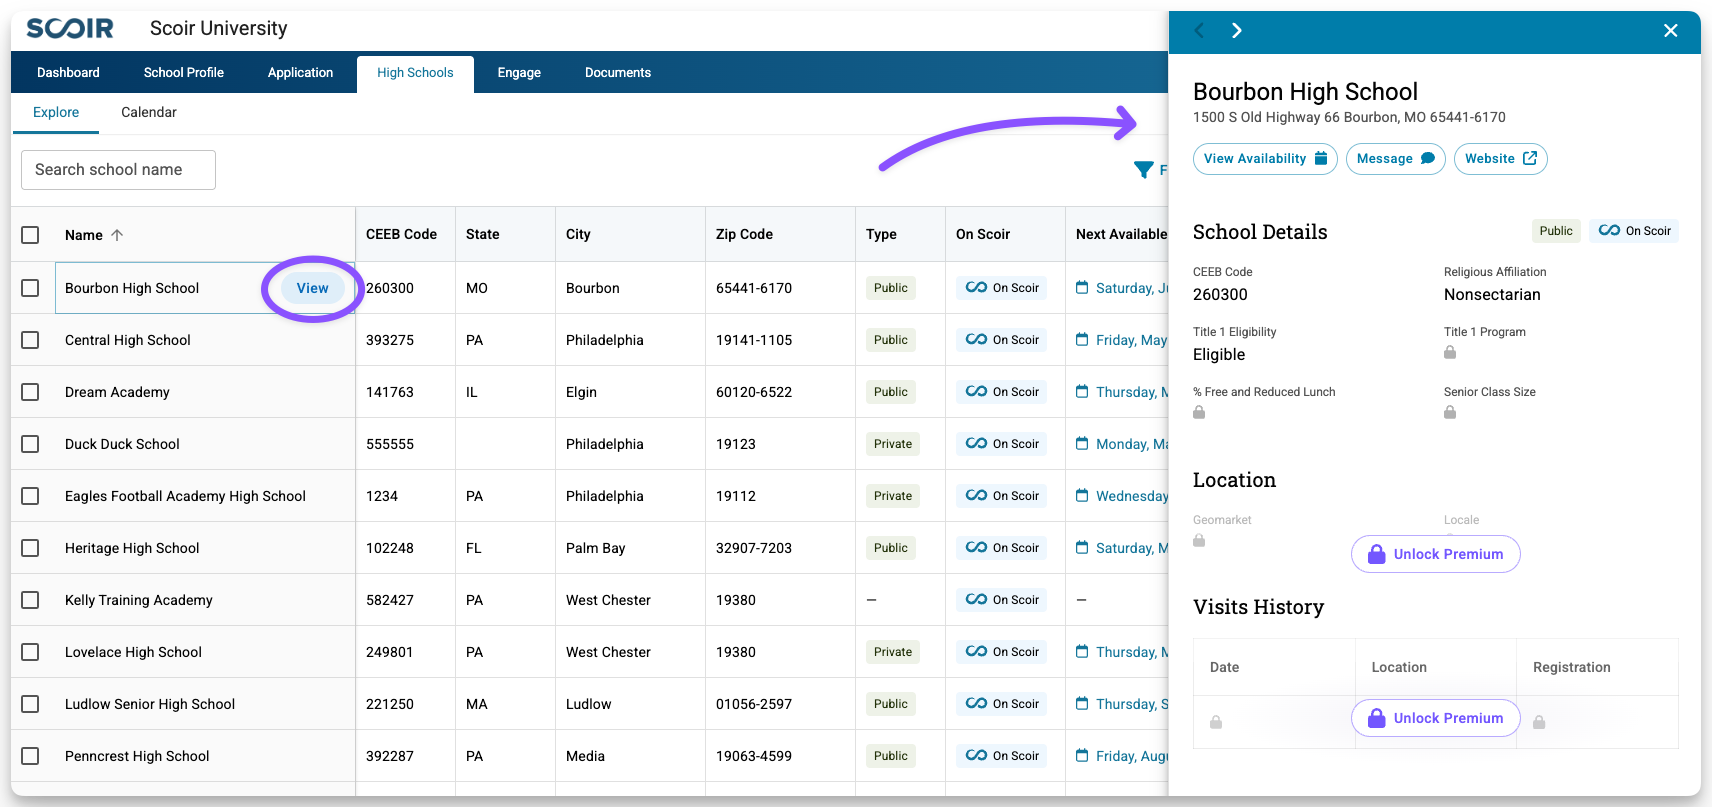
Task: Click calendar icon in Dream Academy row
Action: click(1082, 392)
